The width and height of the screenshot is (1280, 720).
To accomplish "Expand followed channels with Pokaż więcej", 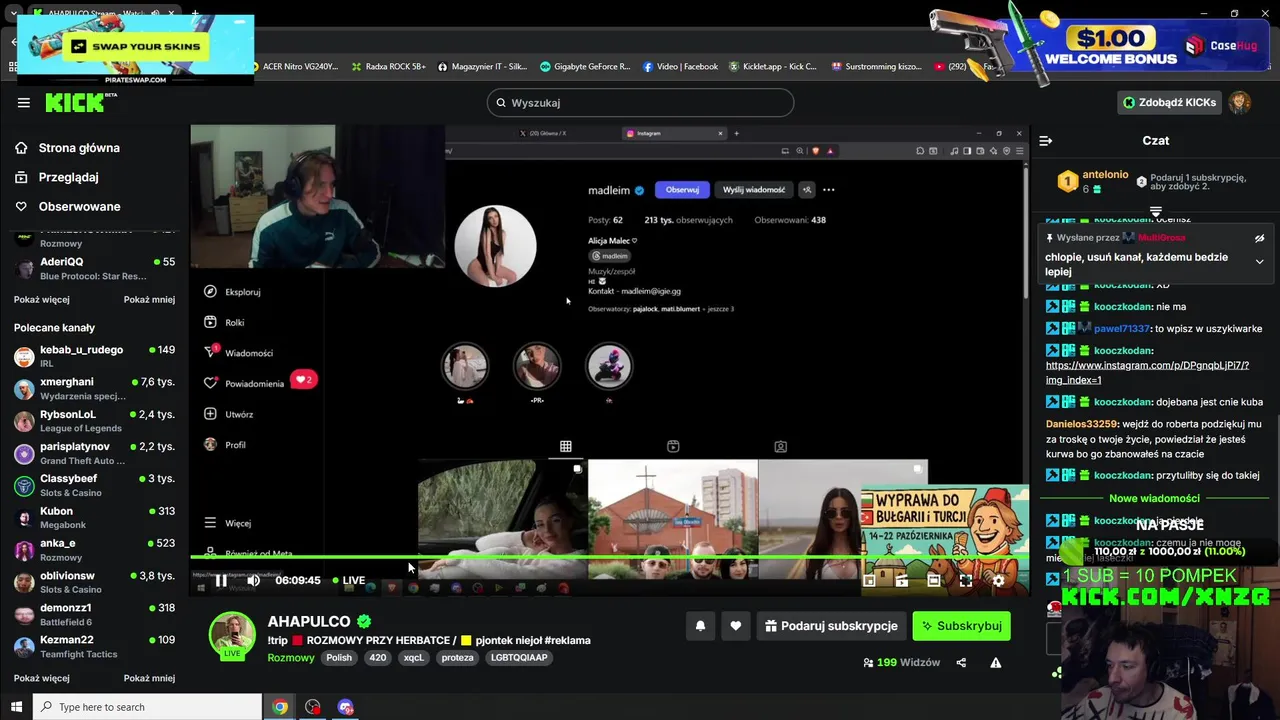I will click(x=42, y=299).
